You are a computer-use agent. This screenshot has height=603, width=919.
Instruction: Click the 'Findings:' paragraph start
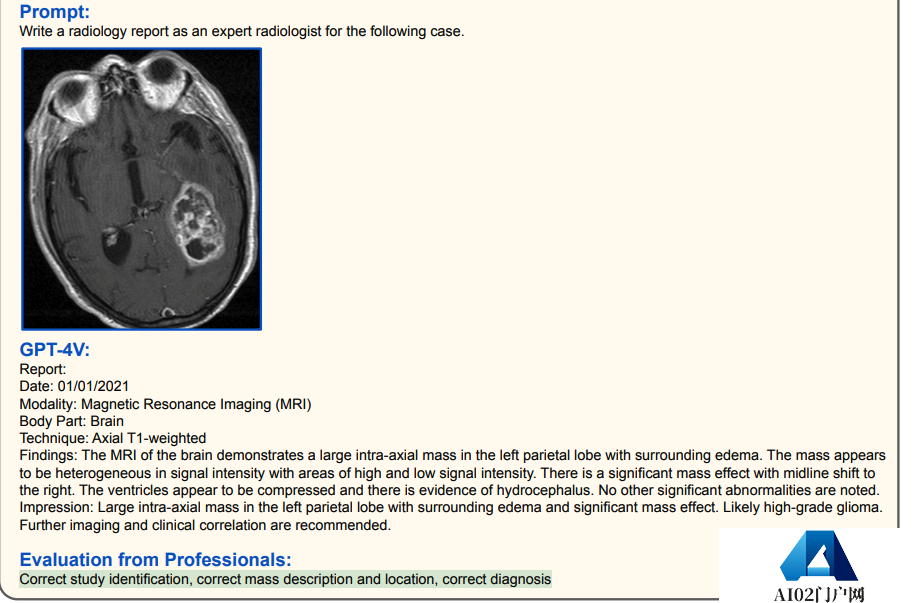tap(48, 455)
